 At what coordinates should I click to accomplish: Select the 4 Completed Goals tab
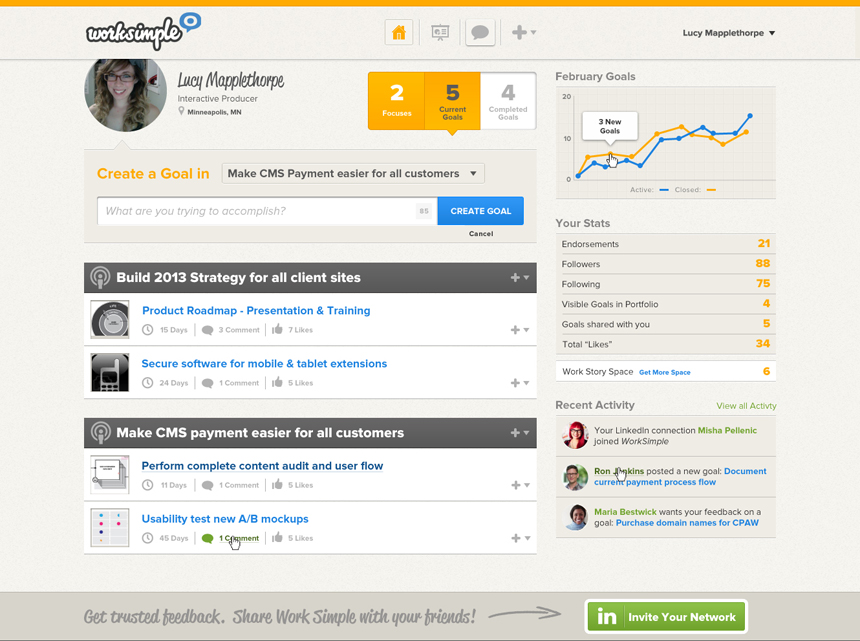508,101
